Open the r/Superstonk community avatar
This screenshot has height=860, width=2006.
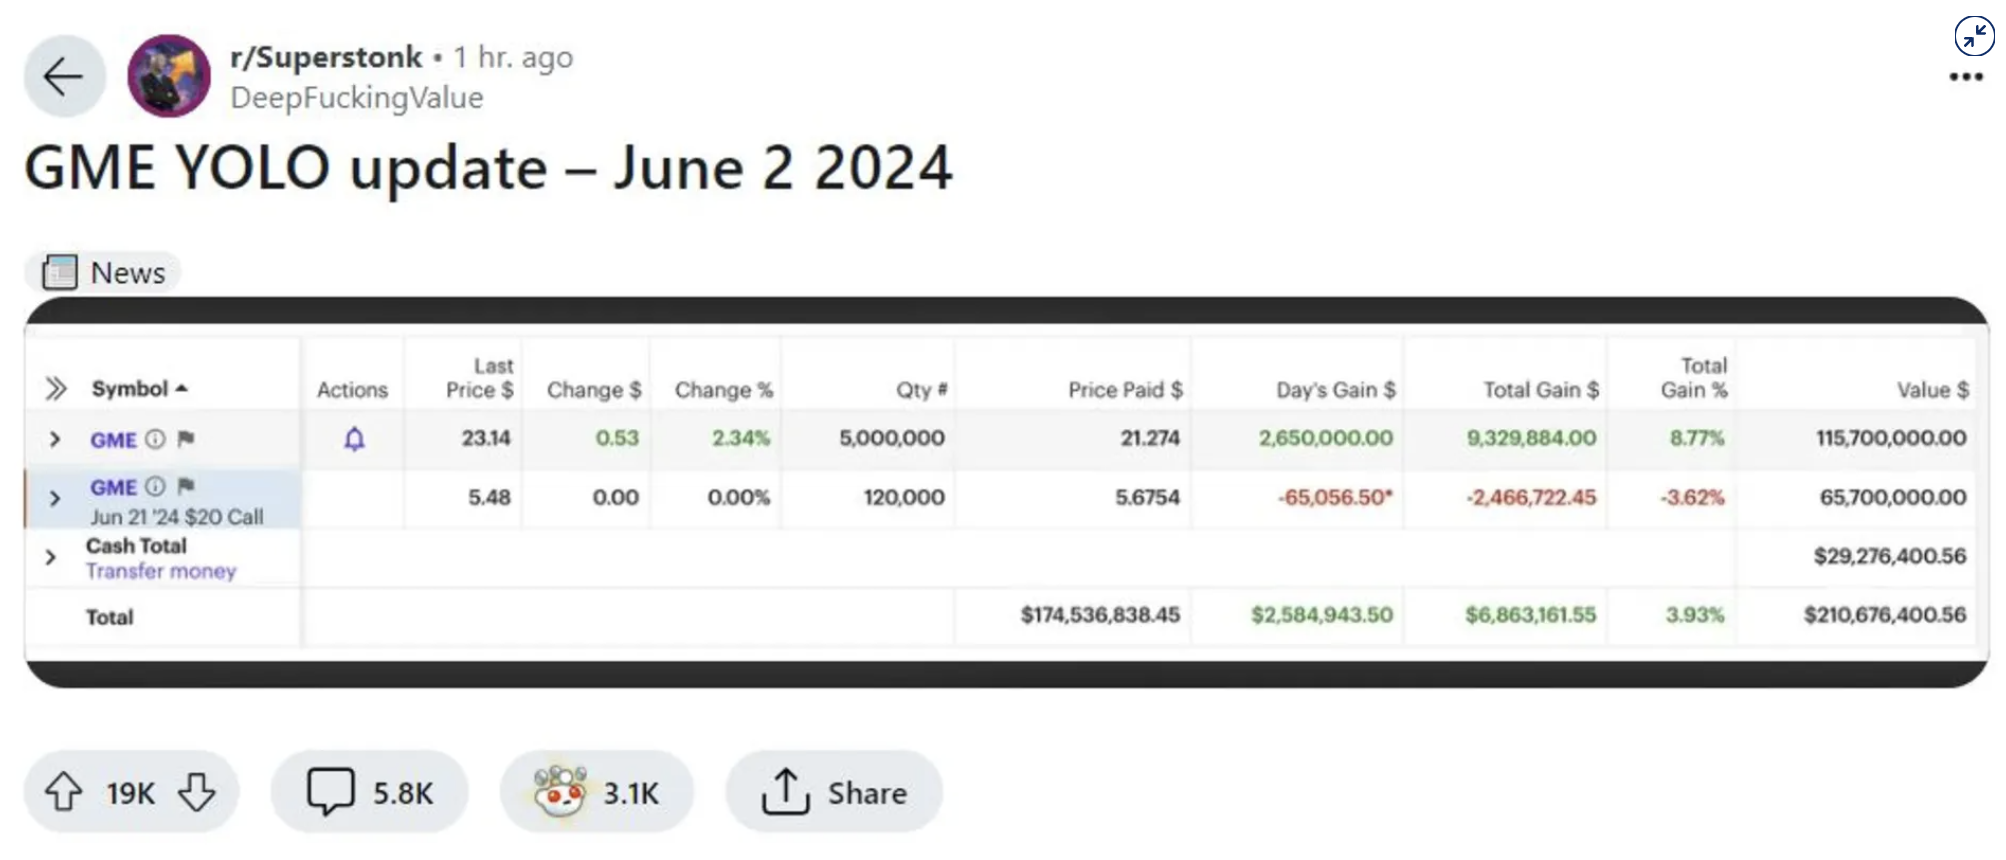pyautogui.click(x=169, y=76)
